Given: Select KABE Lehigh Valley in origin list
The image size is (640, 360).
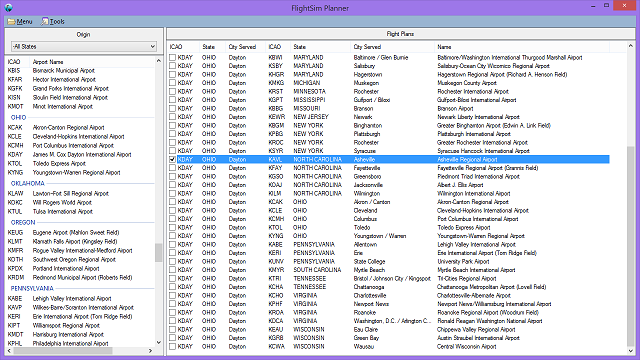Looking at the screenshot, I should pyautogui.click(x=80, y=298).
